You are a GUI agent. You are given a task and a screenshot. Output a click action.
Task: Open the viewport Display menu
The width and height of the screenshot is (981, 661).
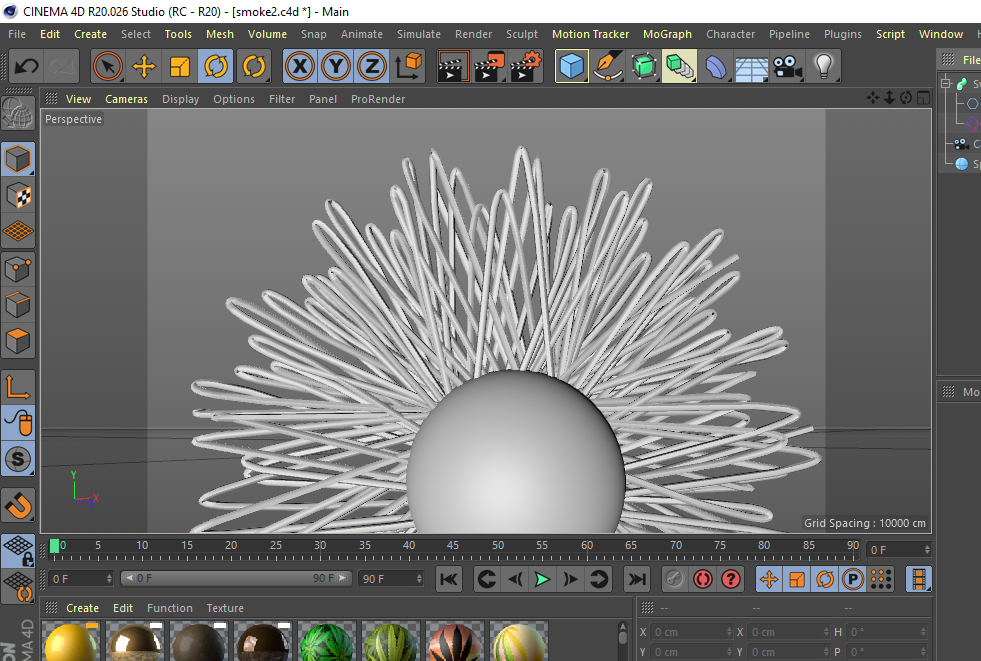[x=180, y=99]
